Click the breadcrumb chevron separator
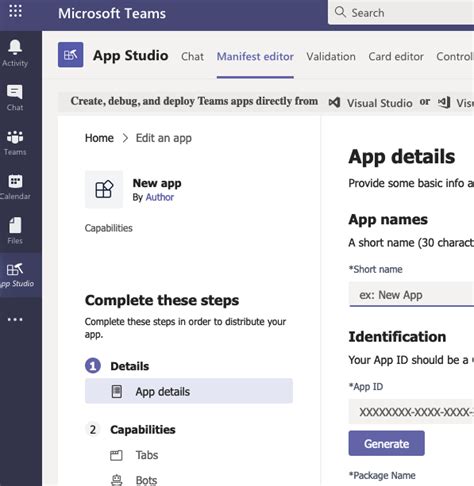Viewport: 474px width, 486px height. tap(125, 138)
